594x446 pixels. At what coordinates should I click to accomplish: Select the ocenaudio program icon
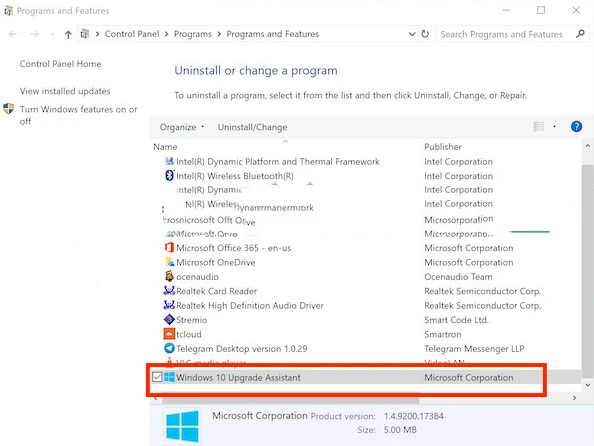[x=169, y=277]
